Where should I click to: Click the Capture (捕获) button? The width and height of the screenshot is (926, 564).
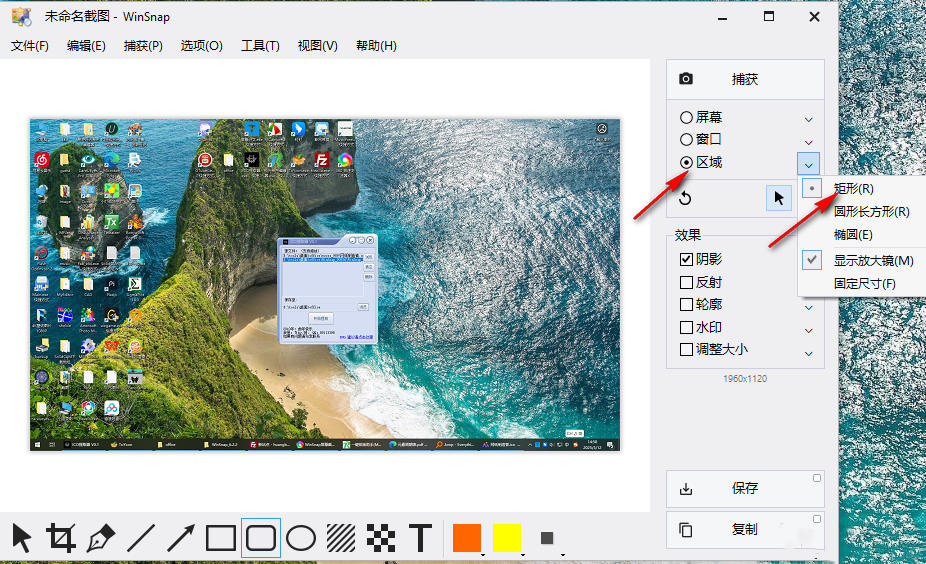point(745,79)
